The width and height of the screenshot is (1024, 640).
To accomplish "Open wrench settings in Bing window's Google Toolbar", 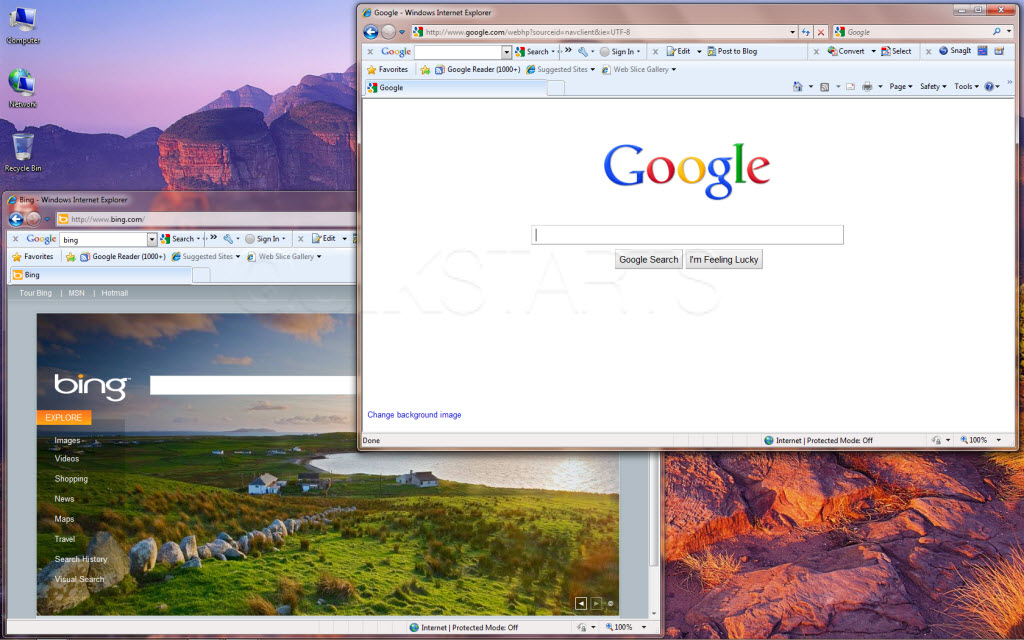I will point(228,238).
